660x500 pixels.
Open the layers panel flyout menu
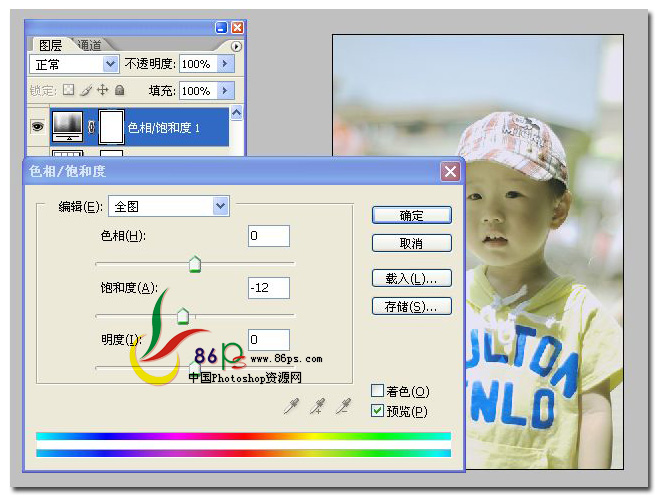click(236, 46)
